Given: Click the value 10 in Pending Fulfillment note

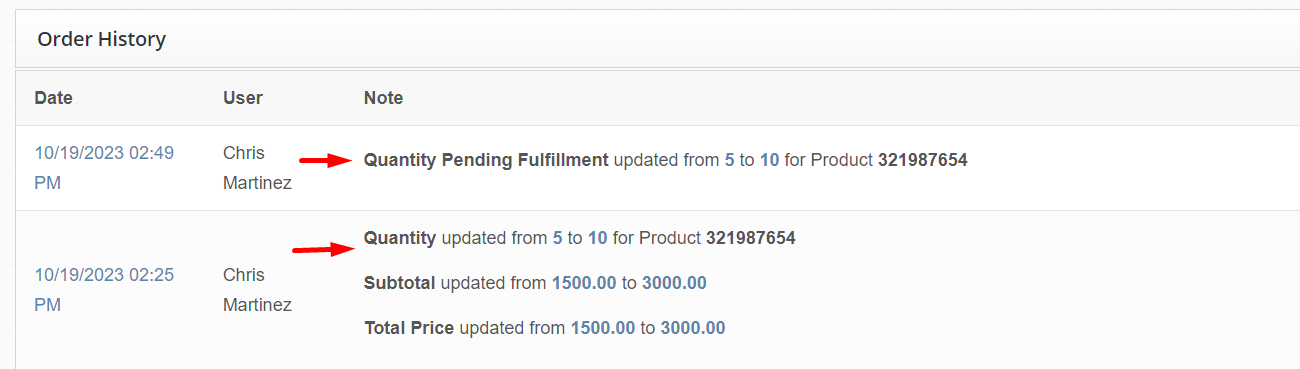Looking at the screenshot, I should coord(769,159).
